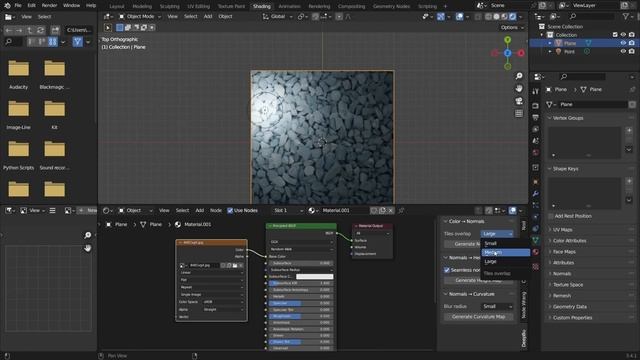The image size is (640, 360).
Task: Switch perspective/orthographic grid icon in viewport
Action: pyautogui.click(x=519, y=113)
